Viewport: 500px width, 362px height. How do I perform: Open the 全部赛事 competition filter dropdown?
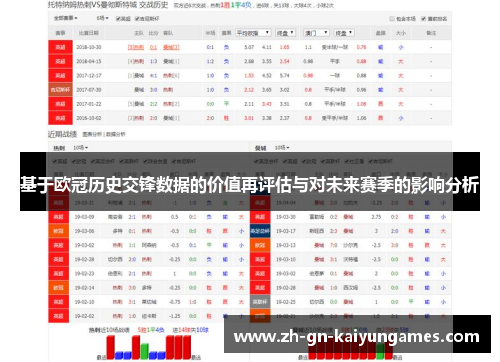(x=66, y=18)
